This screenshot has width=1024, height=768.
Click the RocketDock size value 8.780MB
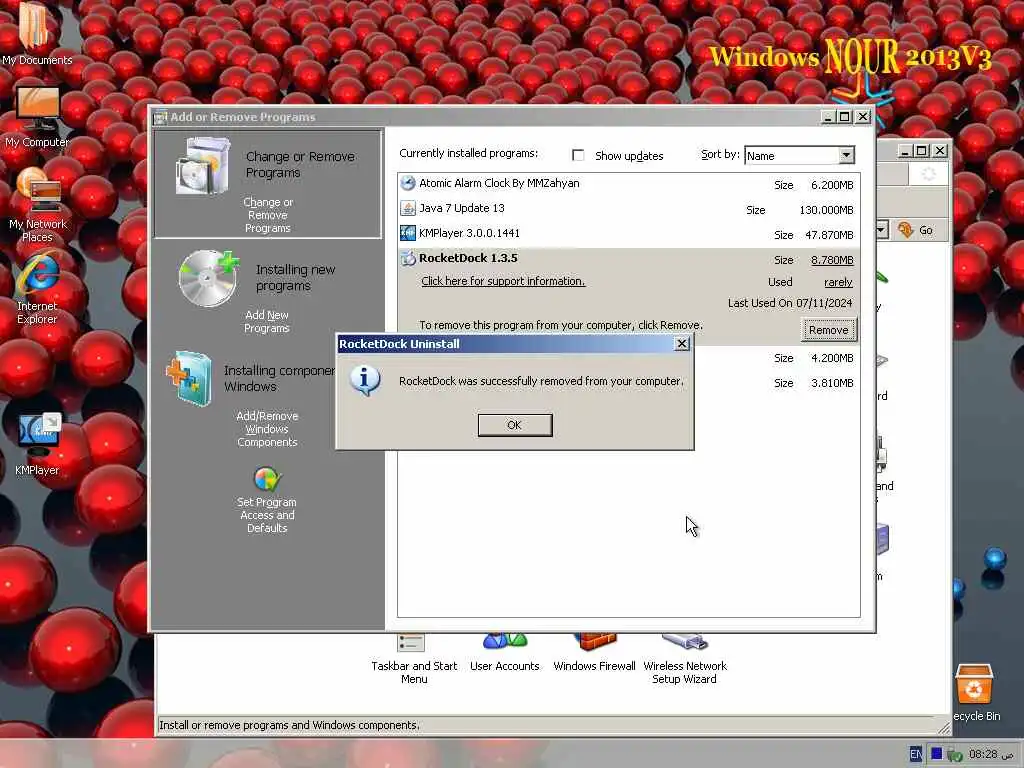coord(832,260)
